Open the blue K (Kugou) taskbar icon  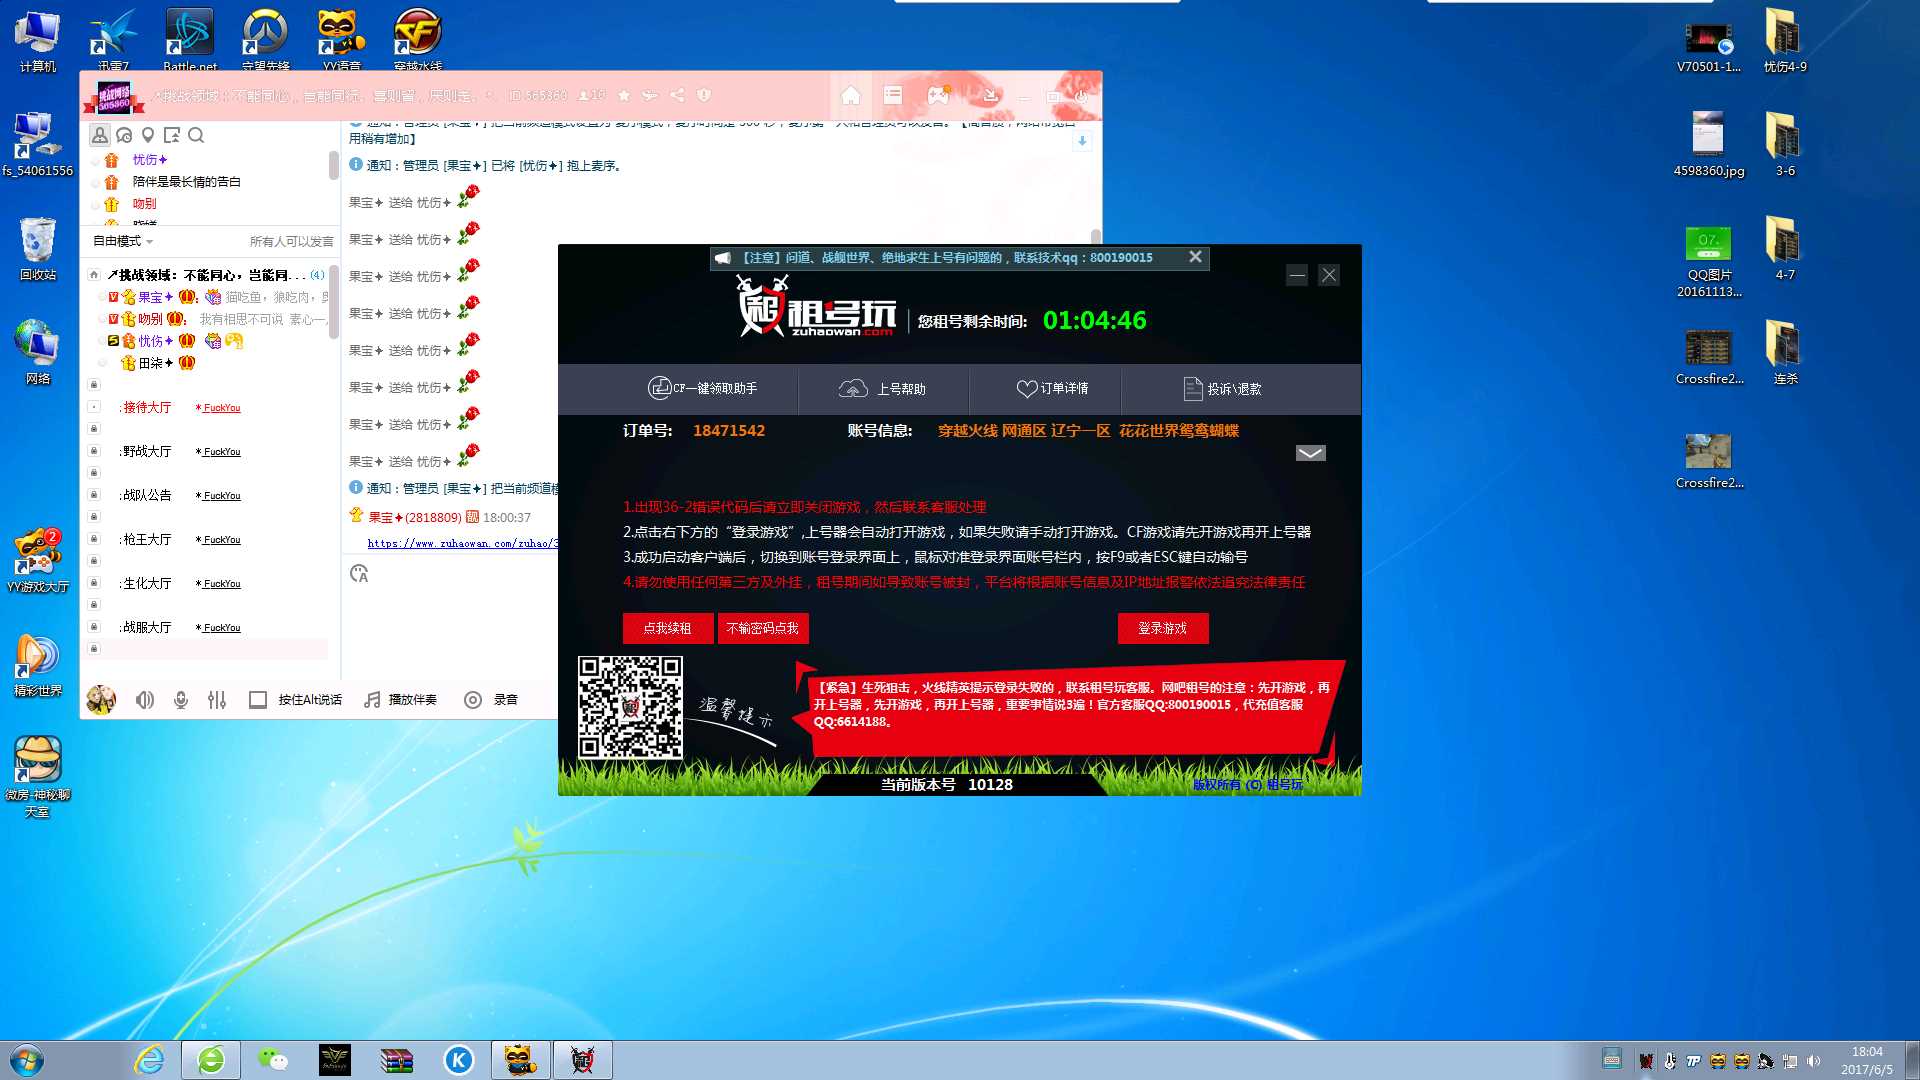tap(459, 1060)
